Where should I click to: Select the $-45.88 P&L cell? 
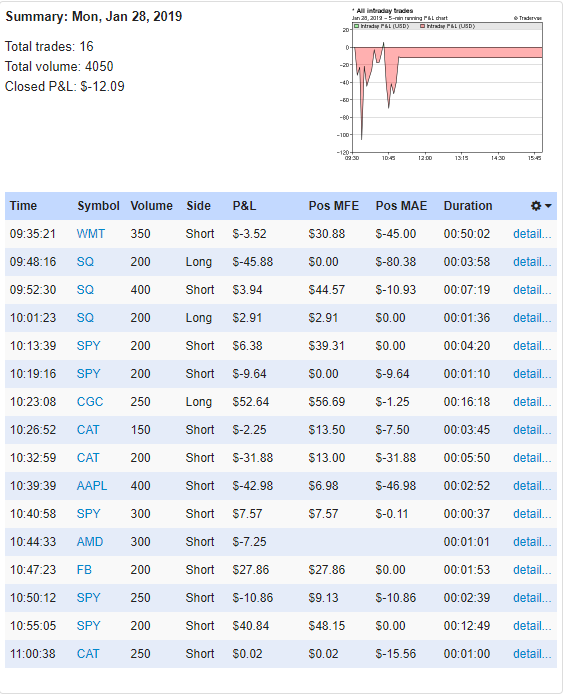(253, 262)
